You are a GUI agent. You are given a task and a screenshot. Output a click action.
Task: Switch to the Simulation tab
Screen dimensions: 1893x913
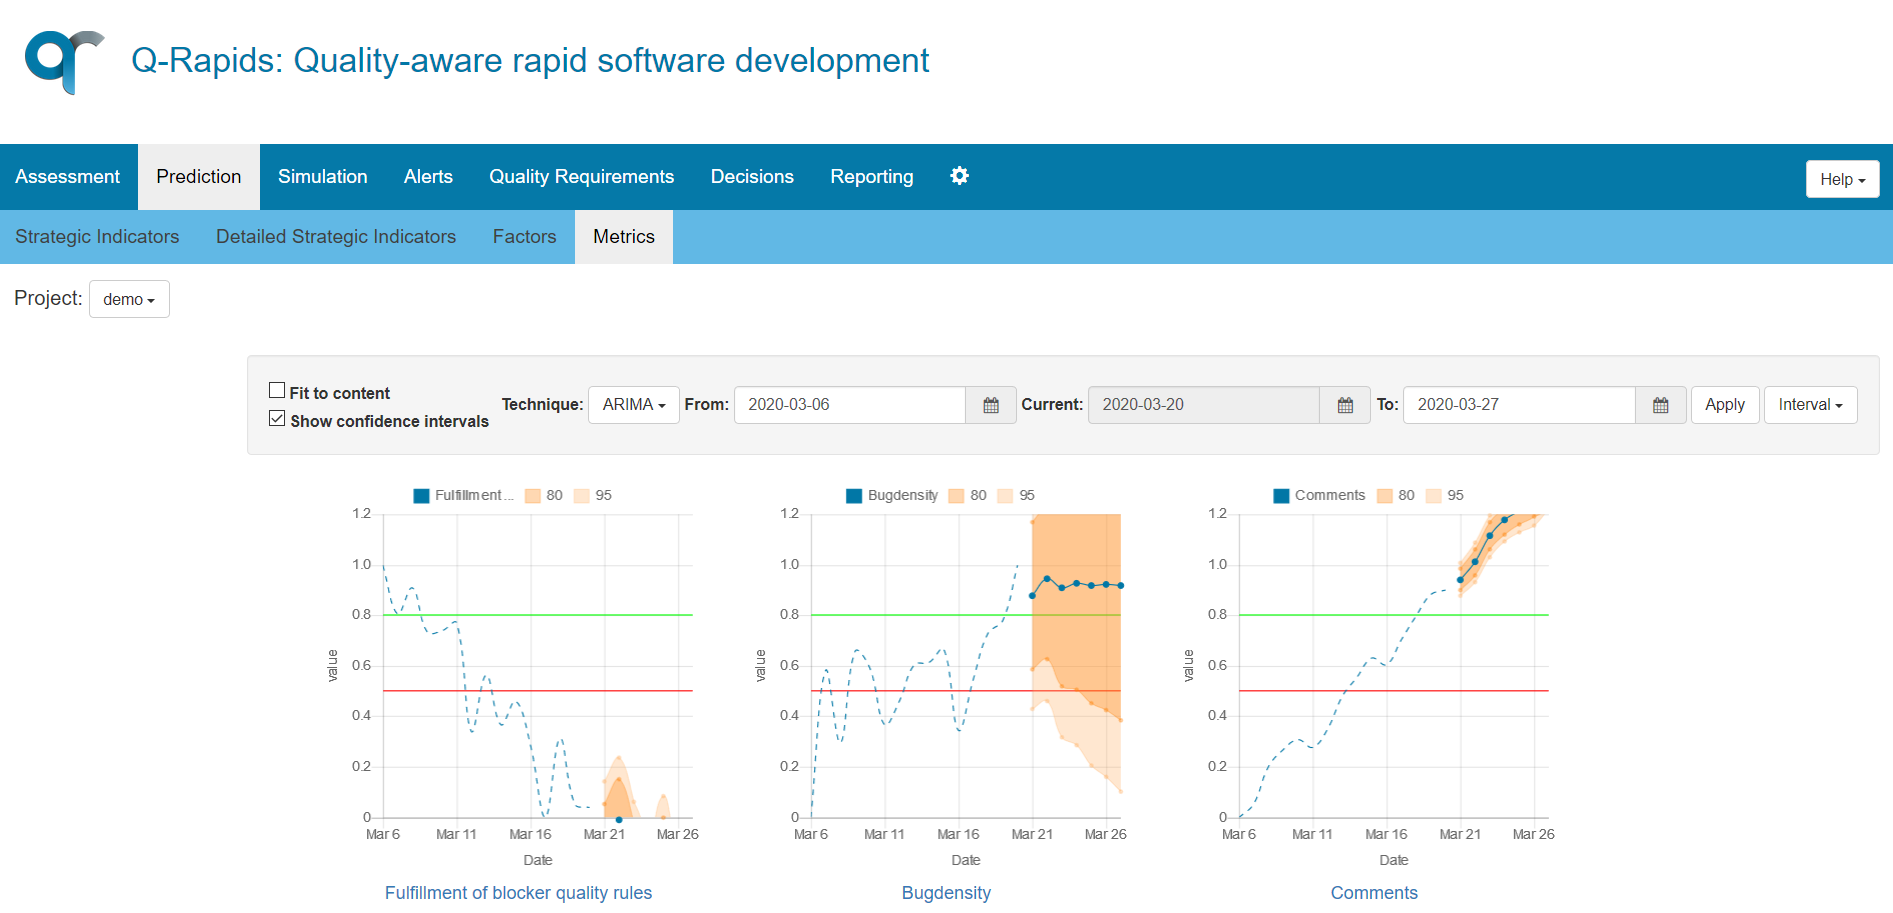click(x=322, y=176)
